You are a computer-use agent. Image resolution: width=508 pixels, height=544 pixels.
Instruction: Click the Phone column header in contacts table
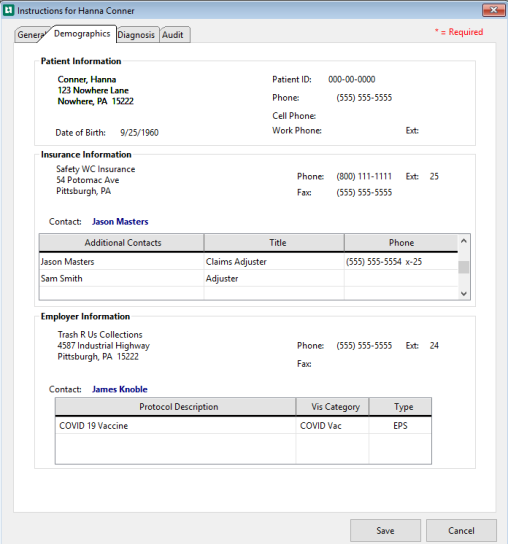click(401, 243)
